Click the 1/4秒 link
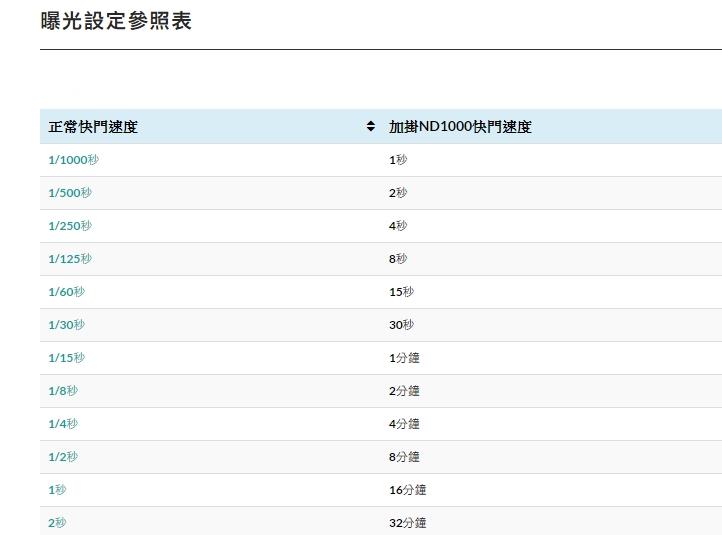This screenshot has height=535, width=722. pyautogui.click(x=62, y=424)
